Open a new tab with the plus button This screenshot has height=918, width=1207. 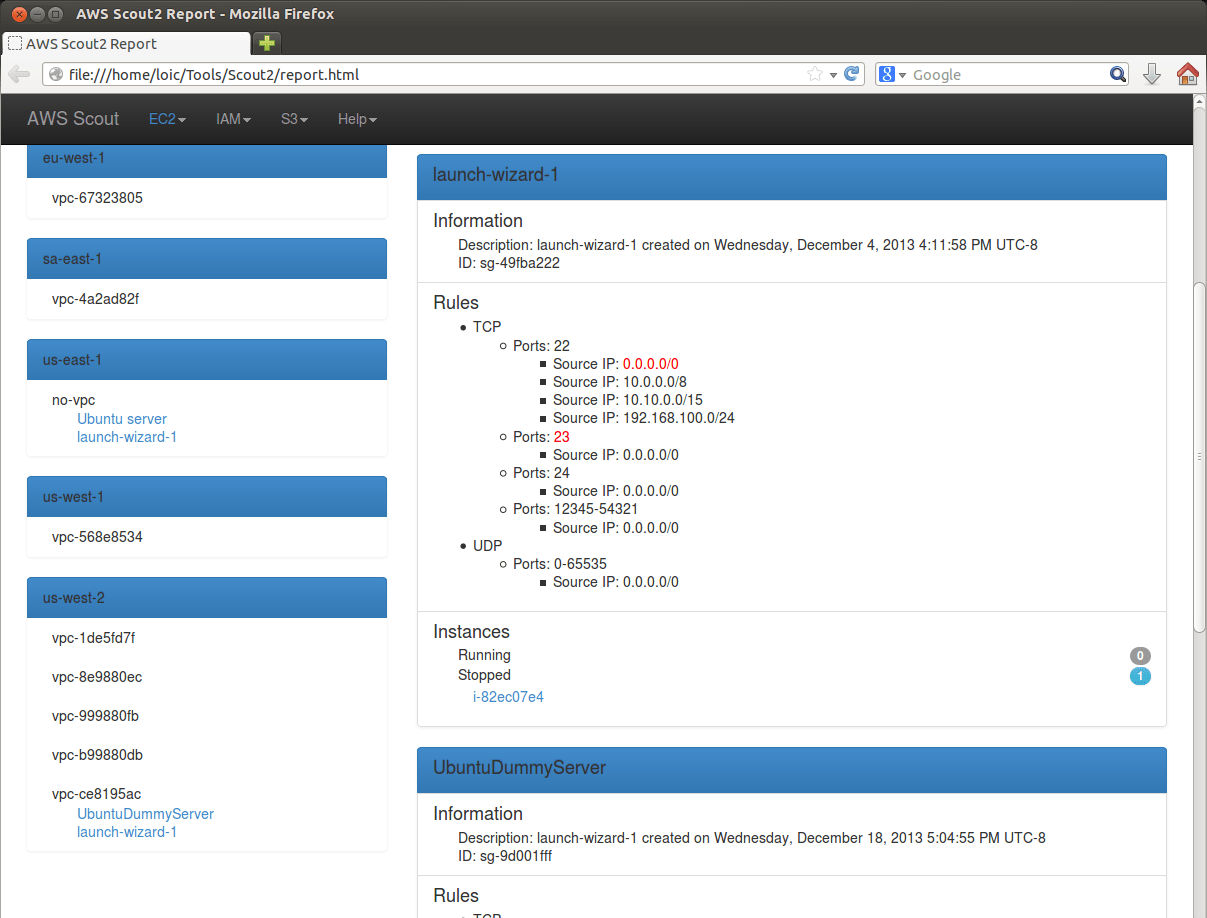pos(267,43)
